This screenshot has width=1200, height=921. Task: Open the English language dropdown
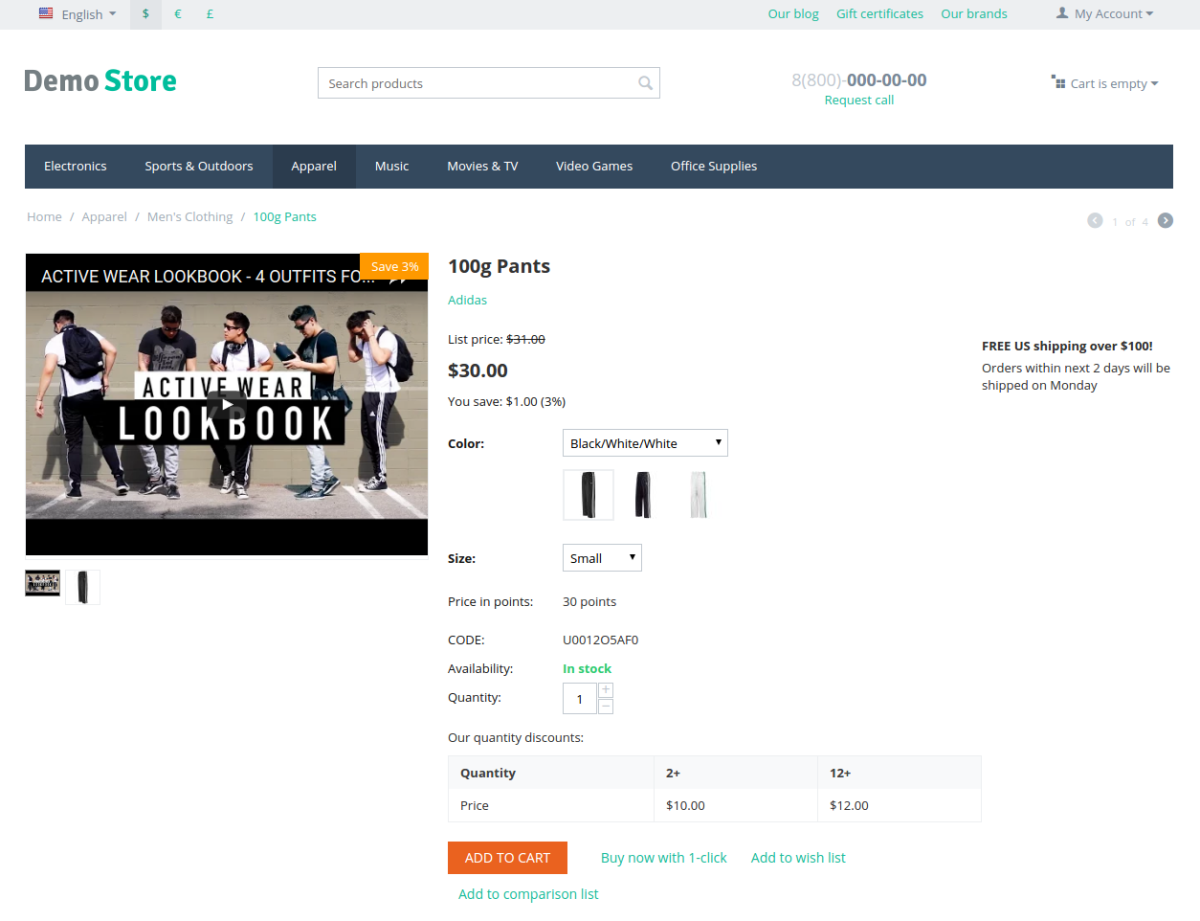point(78,14)
